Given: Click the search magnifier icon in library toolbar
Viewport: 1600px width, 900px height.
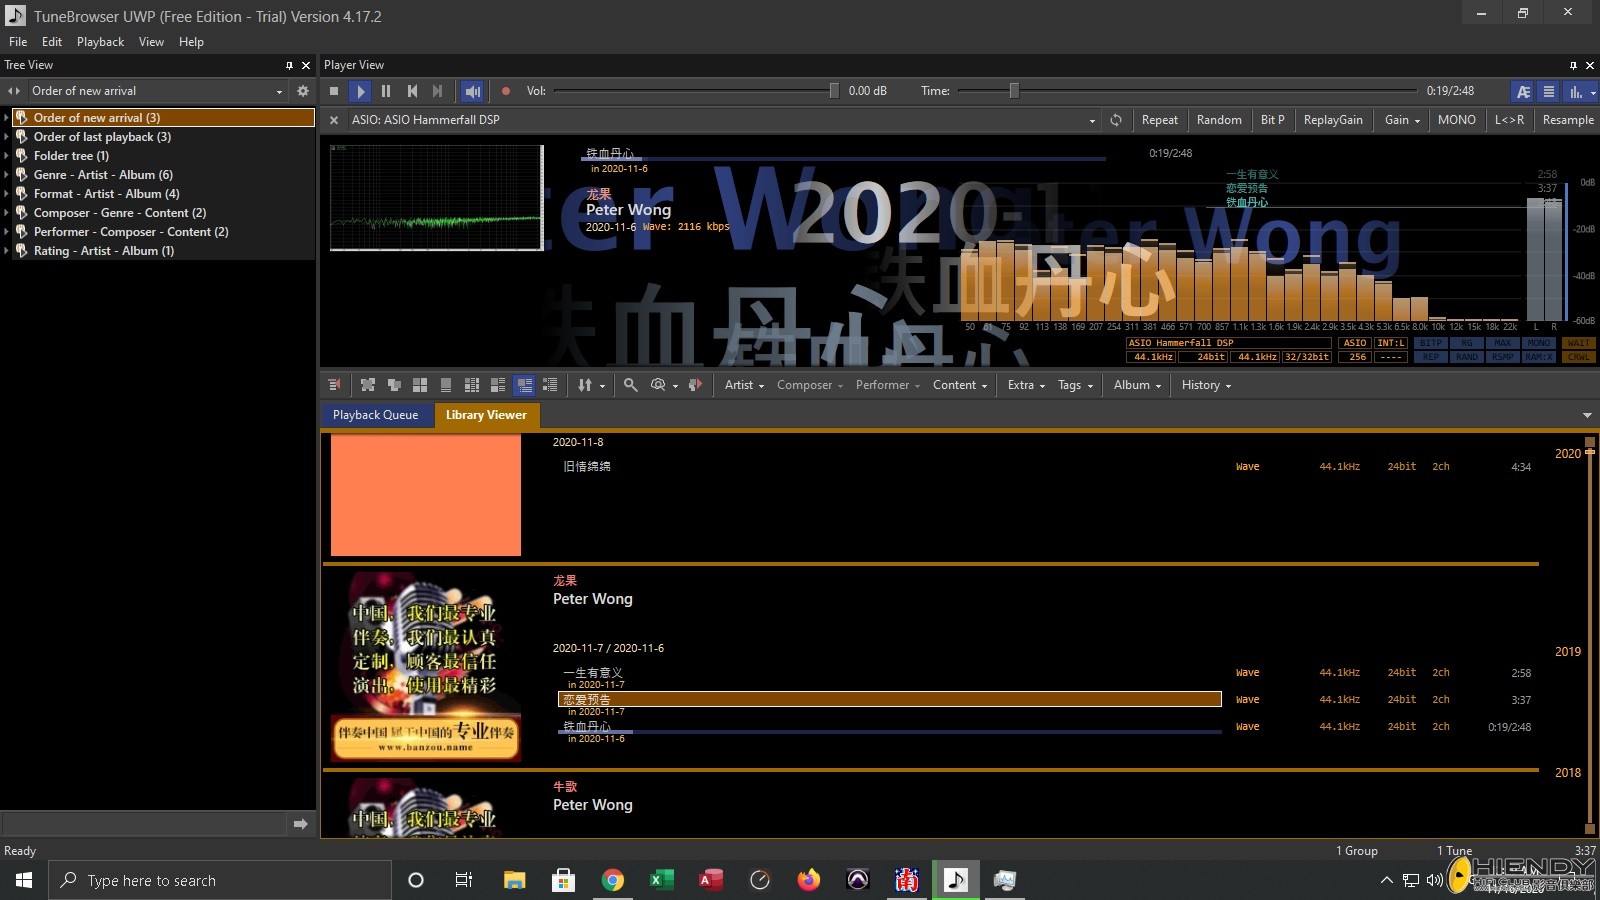Looking at the screenshot, I should tap(630, 385).
